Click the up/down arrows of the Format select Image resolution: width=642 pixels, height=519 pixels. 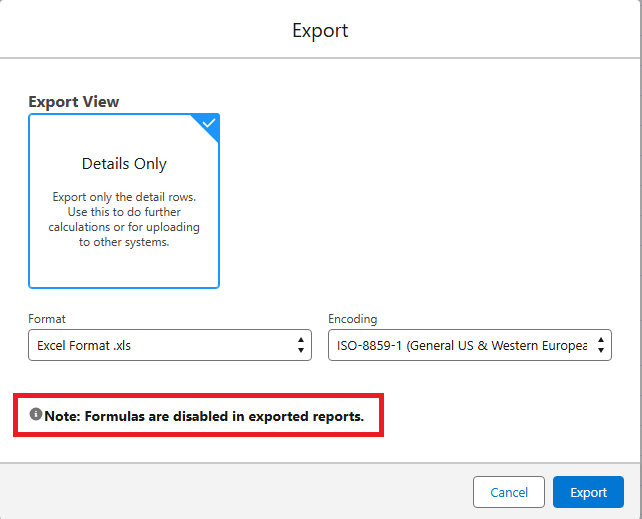click(x=301, y=345)
